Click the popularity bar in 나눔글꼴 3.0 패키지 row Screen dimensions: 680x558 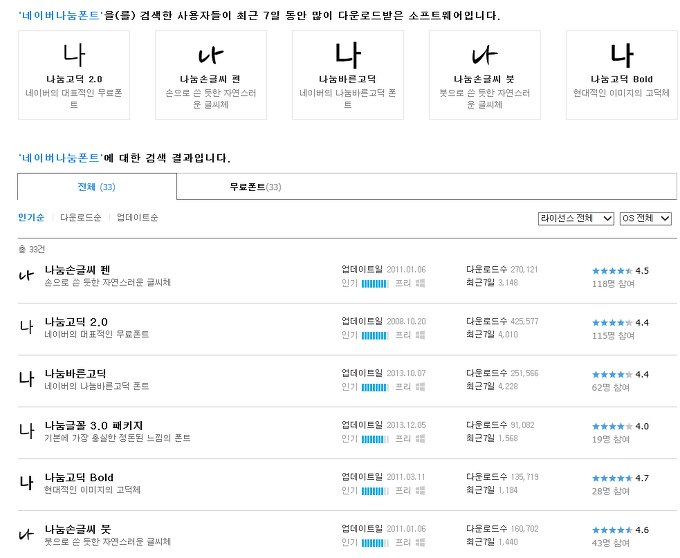[x=375, y=439]
